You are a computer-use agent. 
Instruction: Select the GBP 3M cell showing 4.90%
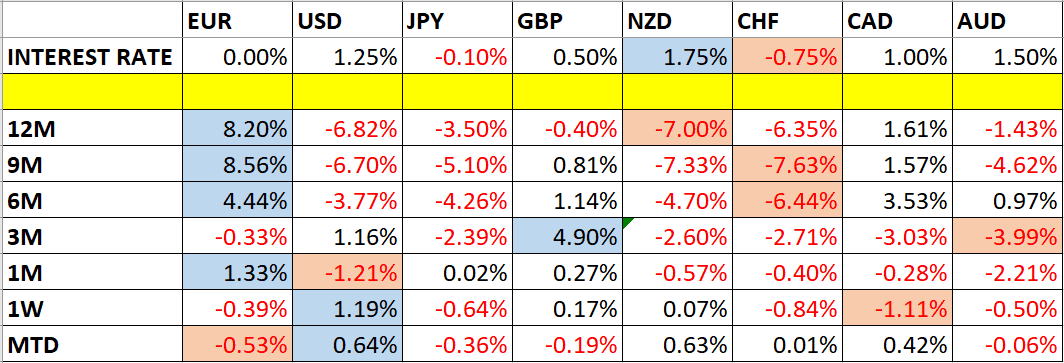click(567, 236)
